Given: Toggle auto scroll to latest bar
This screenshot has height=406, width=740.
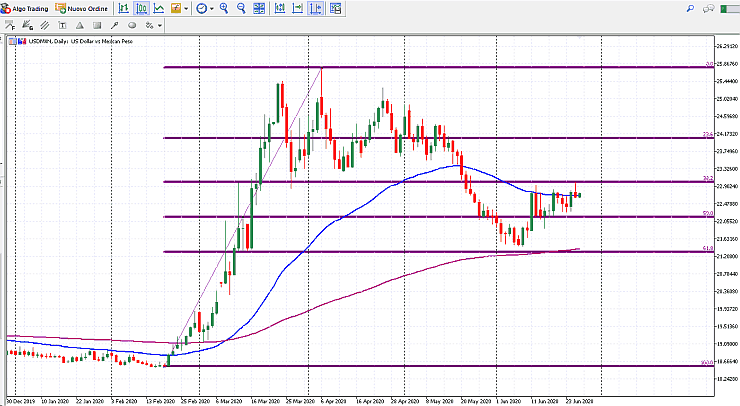Looking at the screenshot, I should click(x=297, y=8).
